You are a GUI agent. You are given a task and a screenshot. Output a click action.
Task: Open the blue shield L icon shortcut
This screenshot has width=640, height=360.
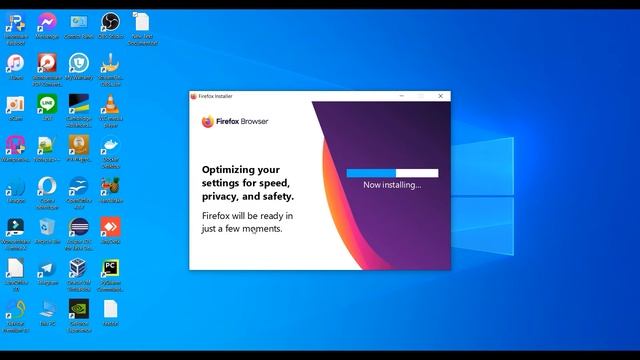[79, 67]
